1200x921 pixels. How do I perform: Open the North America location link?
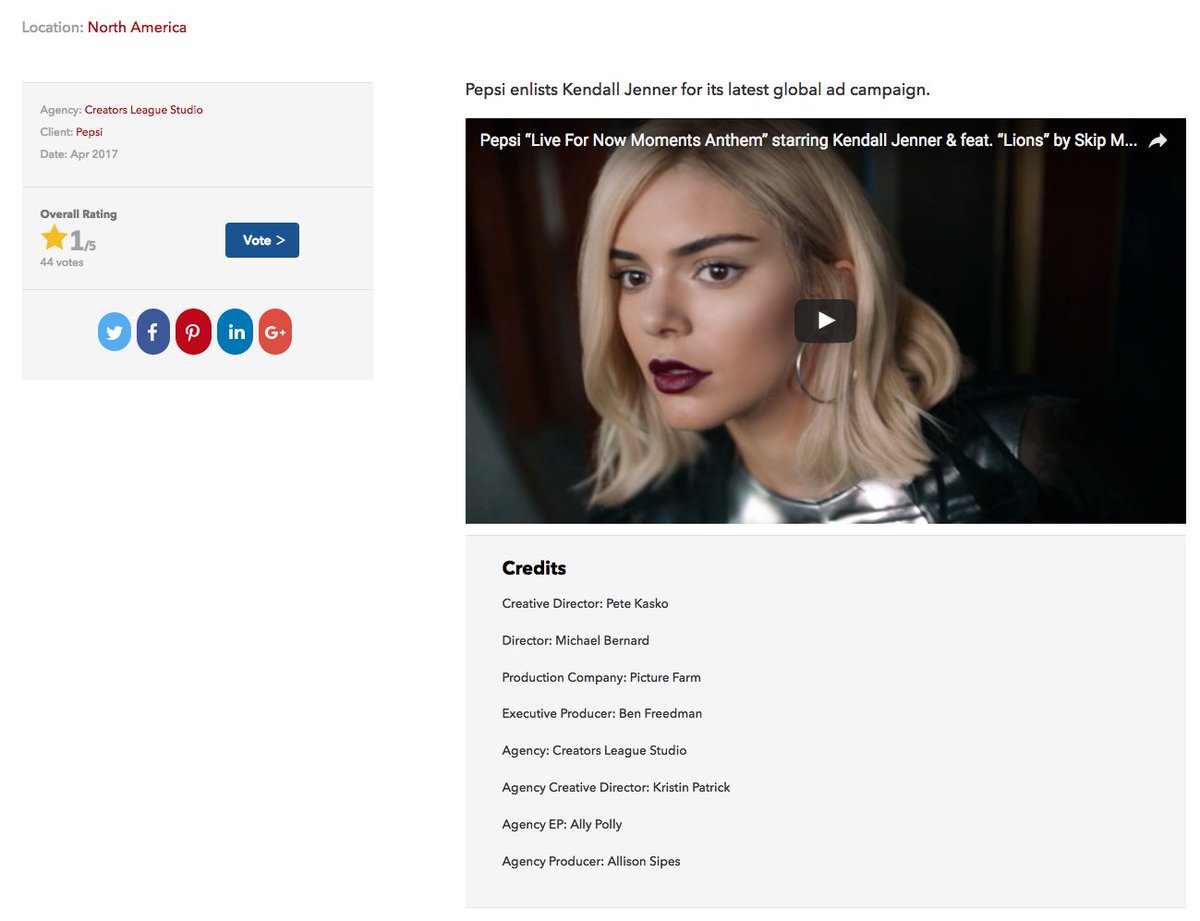click(x=137, y=27)
